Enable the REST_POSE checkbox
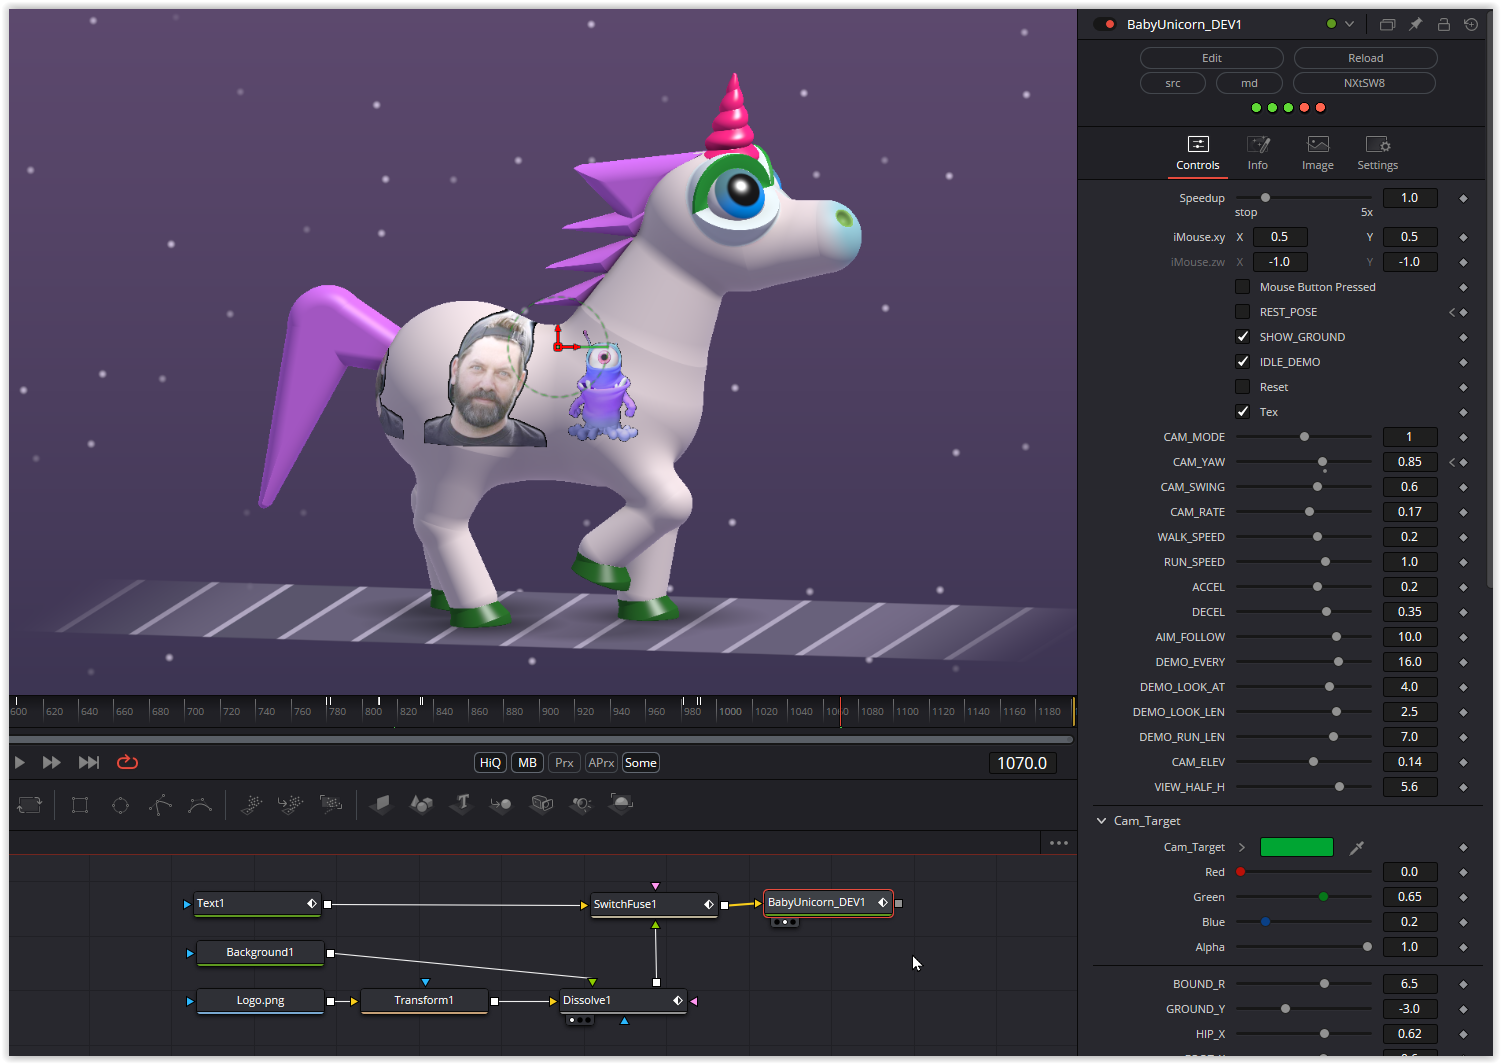Screen dimensions: 1501x1064 (x=1242, y=312)
